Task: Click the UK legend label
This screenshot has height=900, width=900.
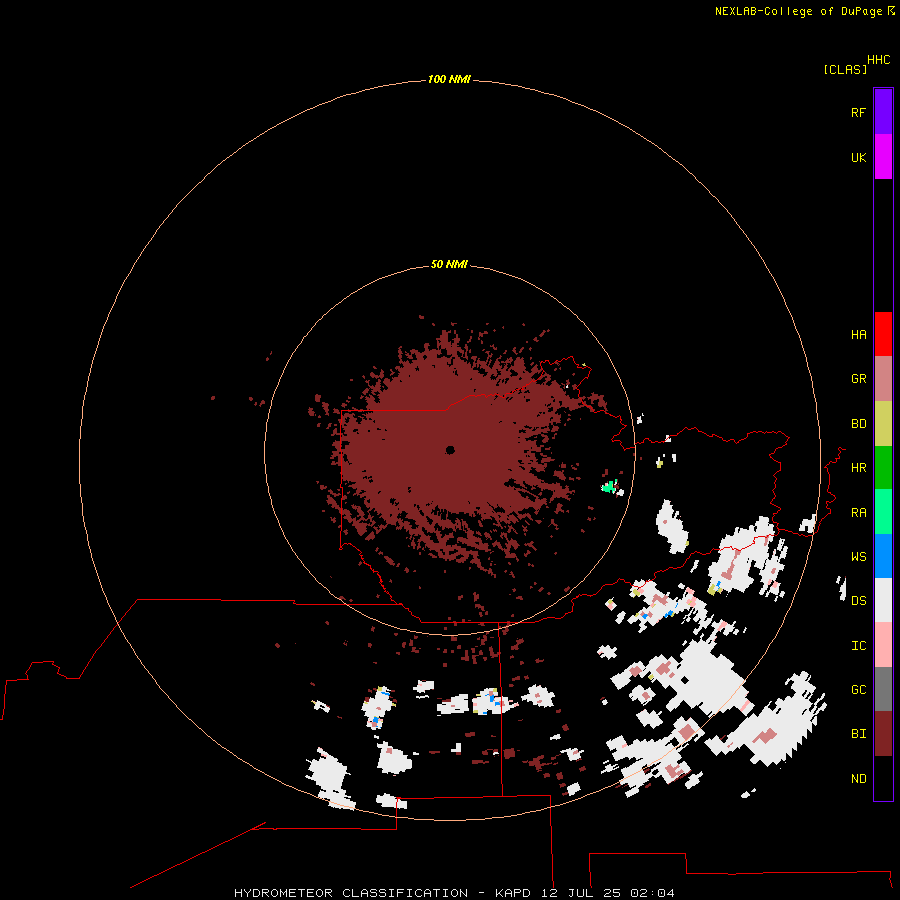Action: 858,157
